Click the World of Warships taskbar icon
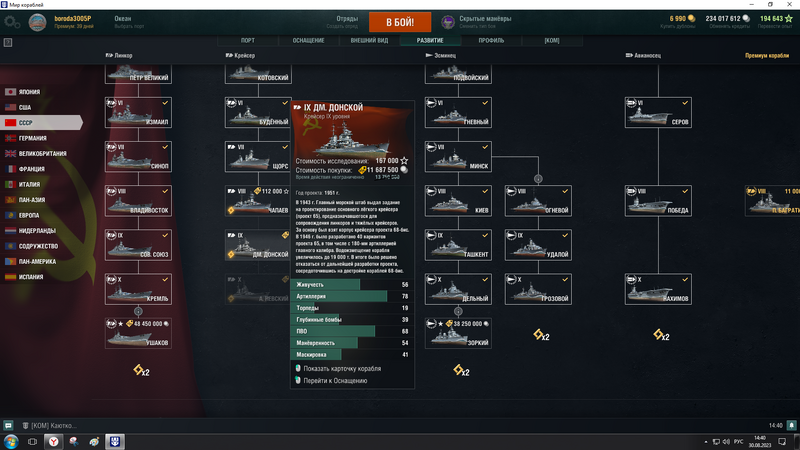The height and width of the screenshot is (450, 800). click(115, 441)
